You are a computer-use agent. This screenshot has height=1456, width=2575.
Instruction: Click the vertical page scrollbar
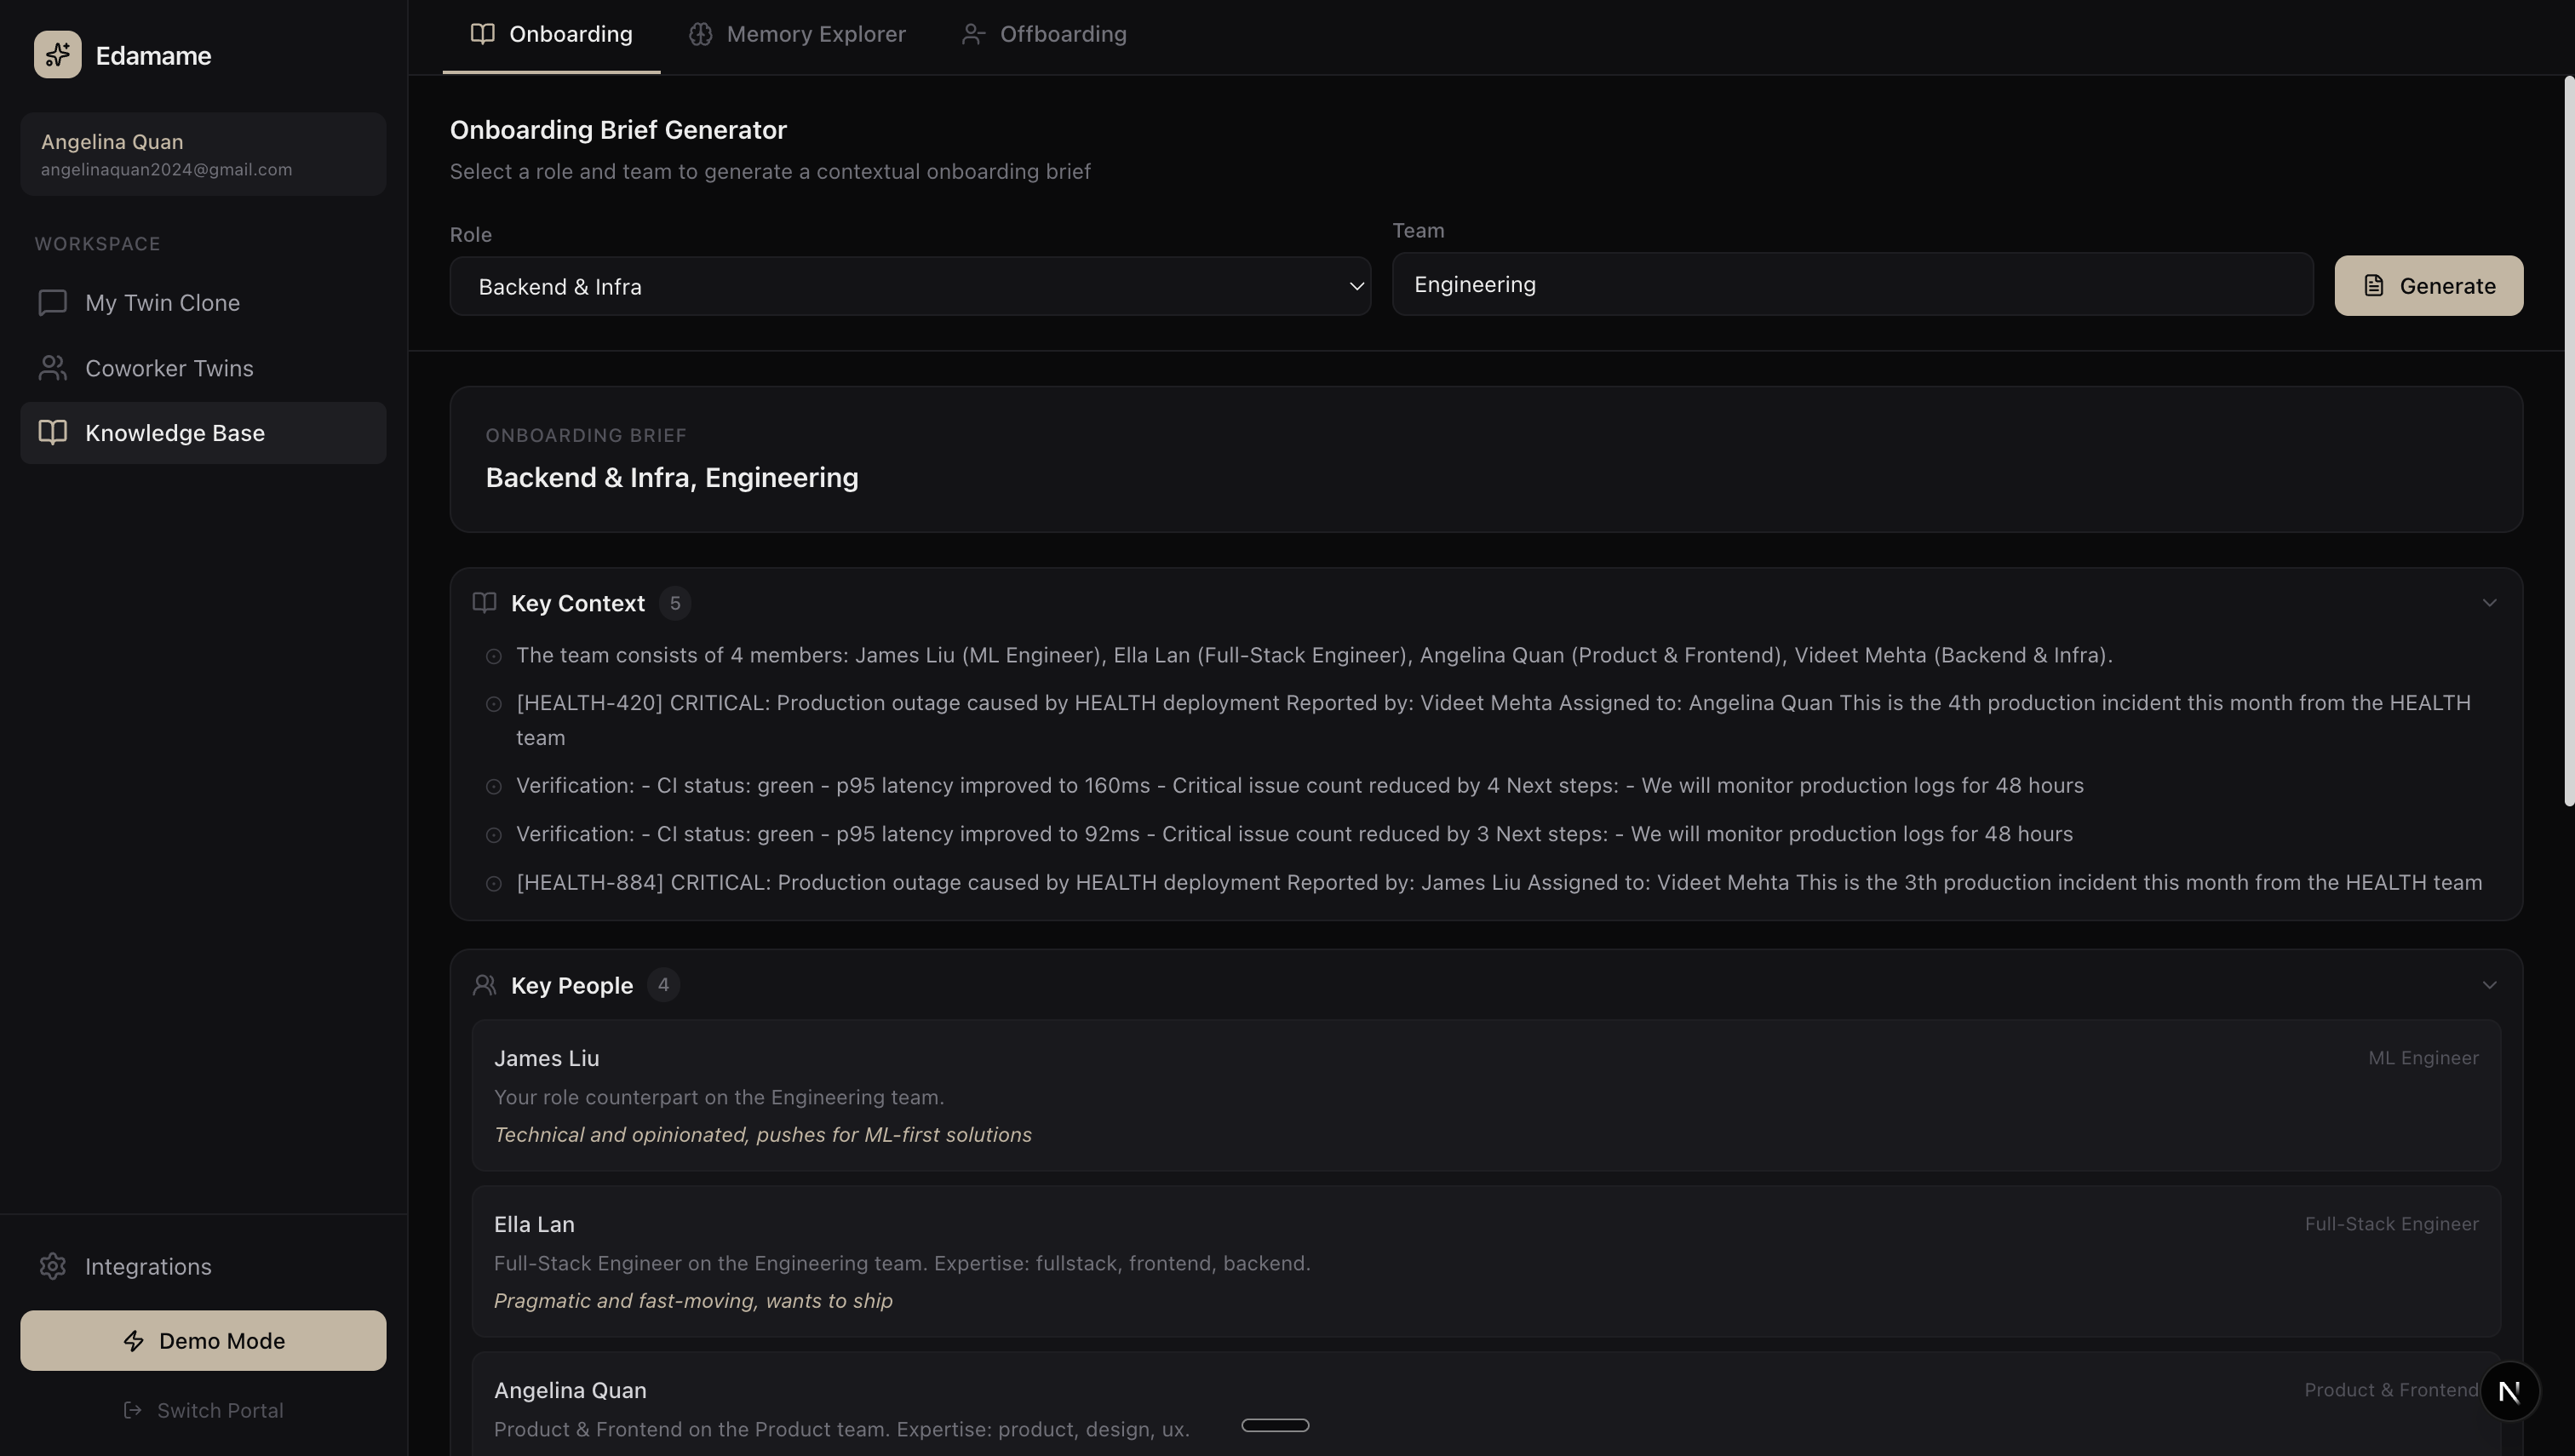coord(2568,440)
